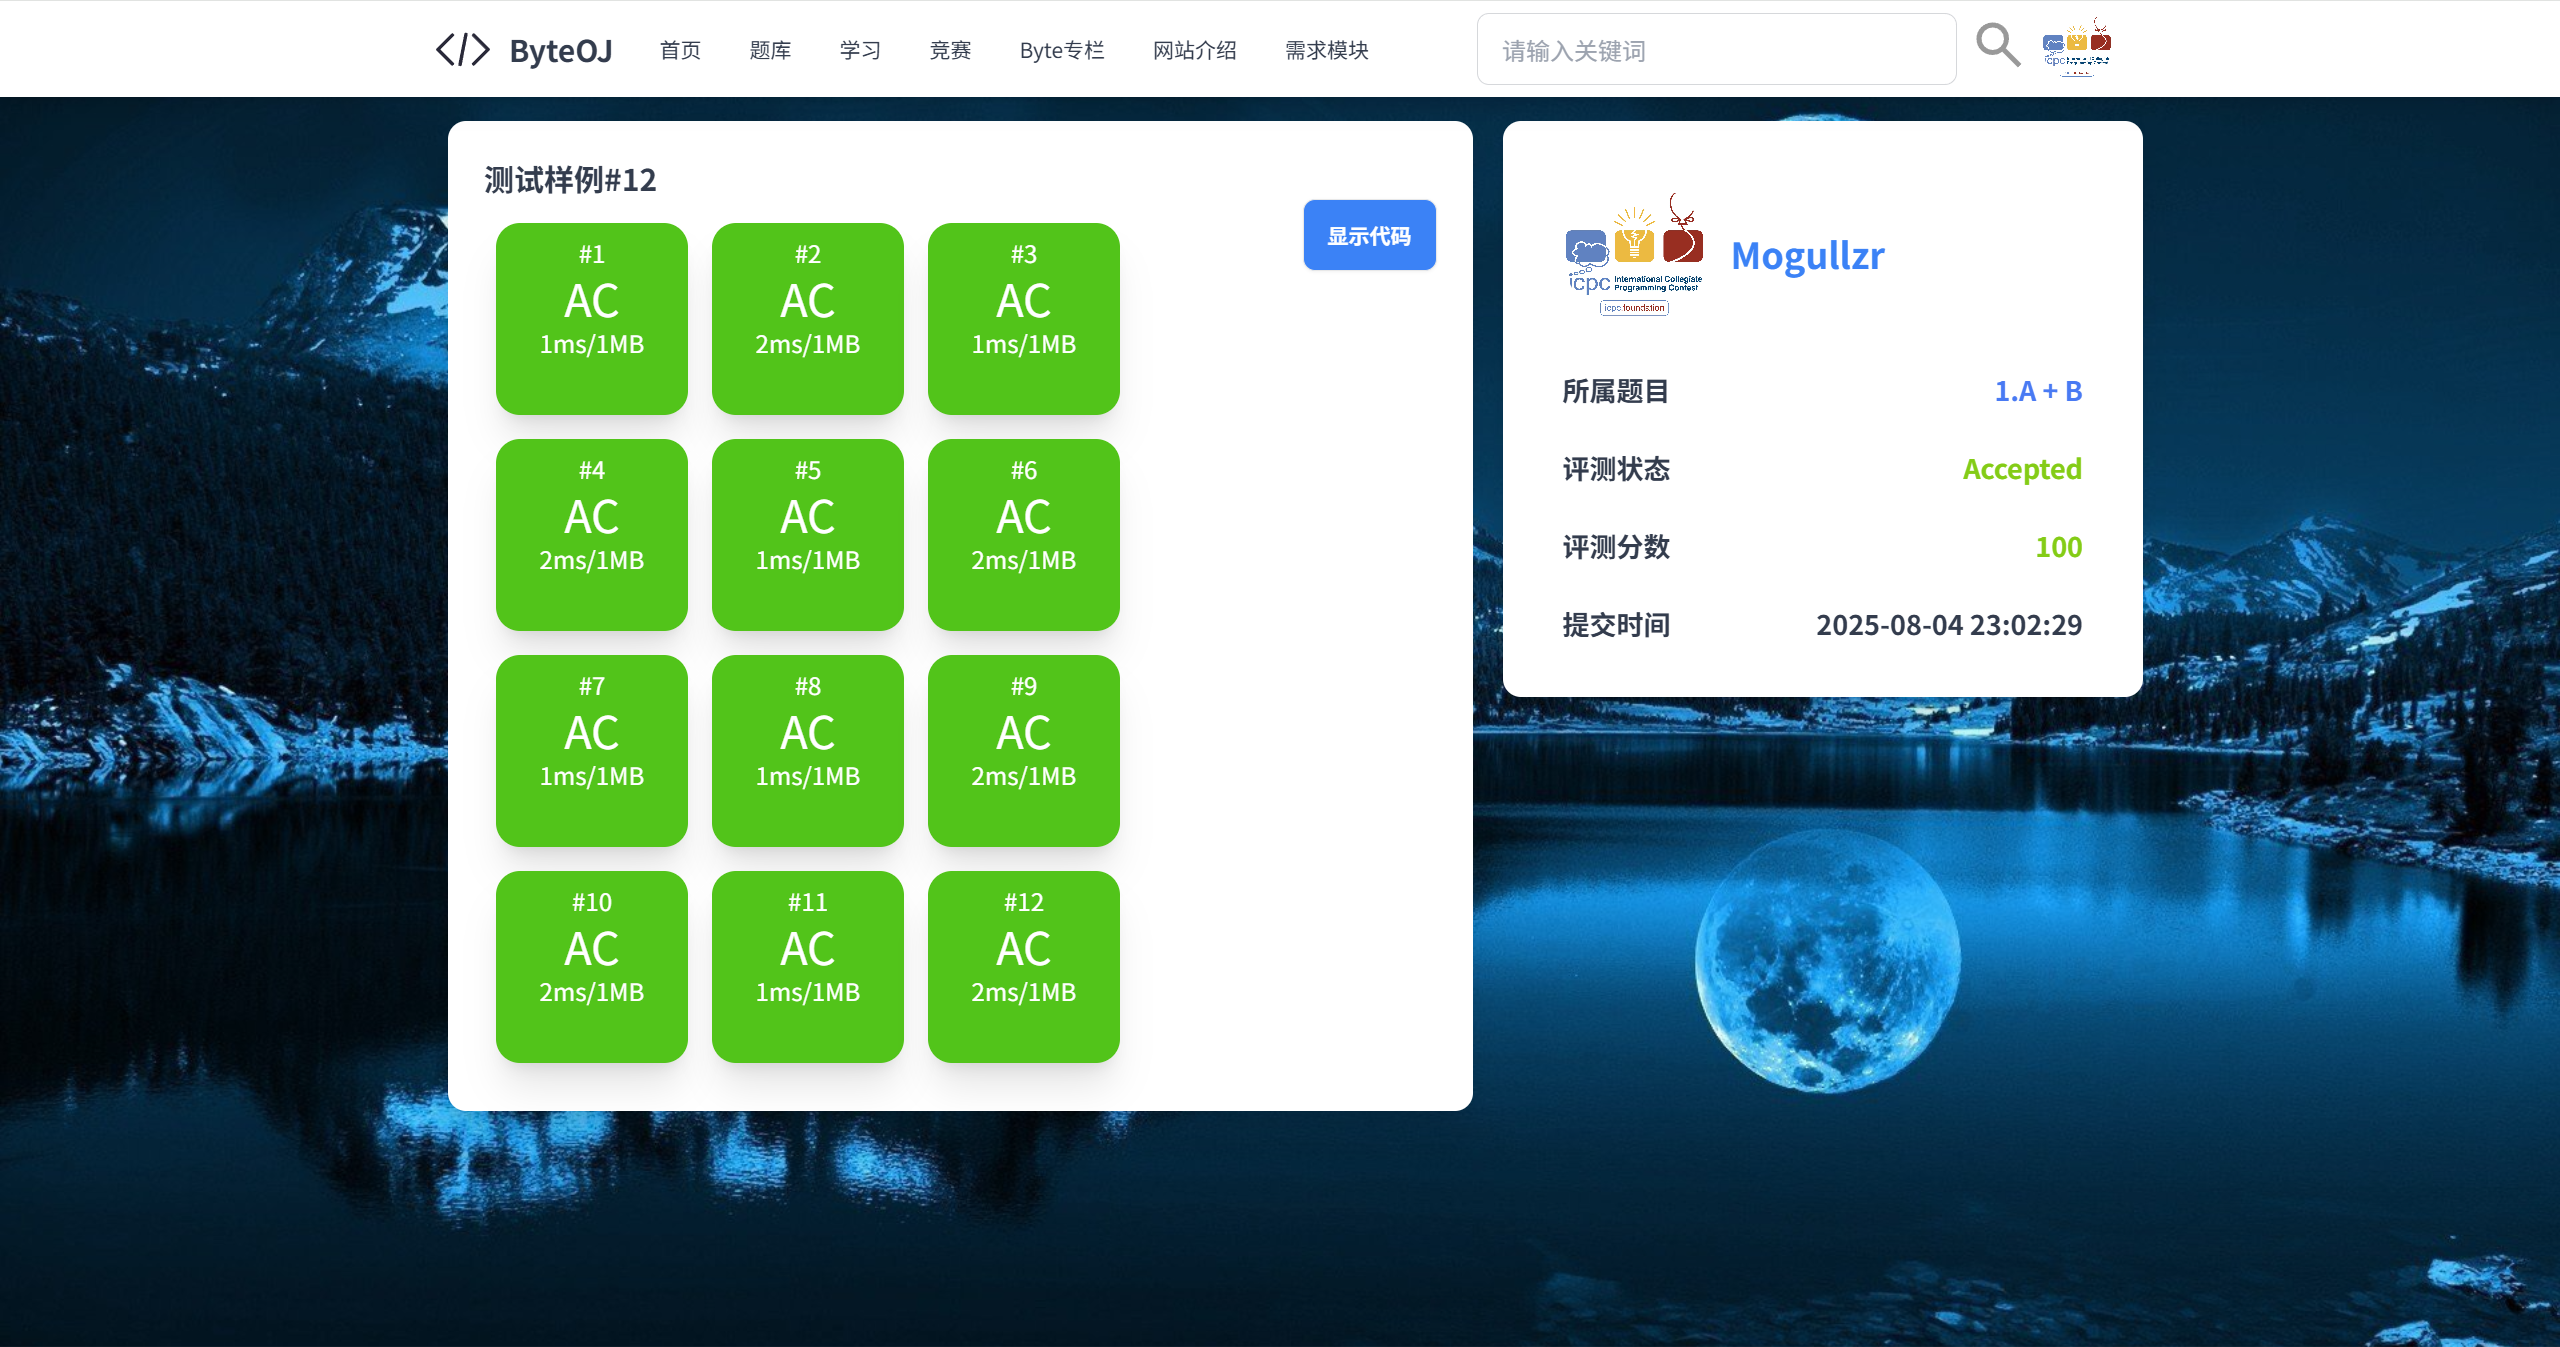
Task: Click Mogullzr's ICPC profile picture
Action: (x=1635, y=255)
